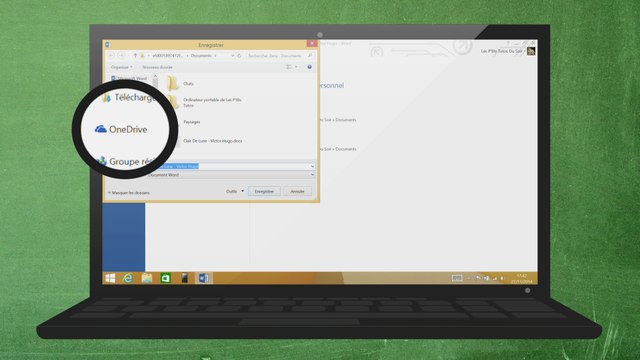Click the dark phone-shaped taskbar icon
Viewport: 640px width, 360px height.
pos(184,278)
